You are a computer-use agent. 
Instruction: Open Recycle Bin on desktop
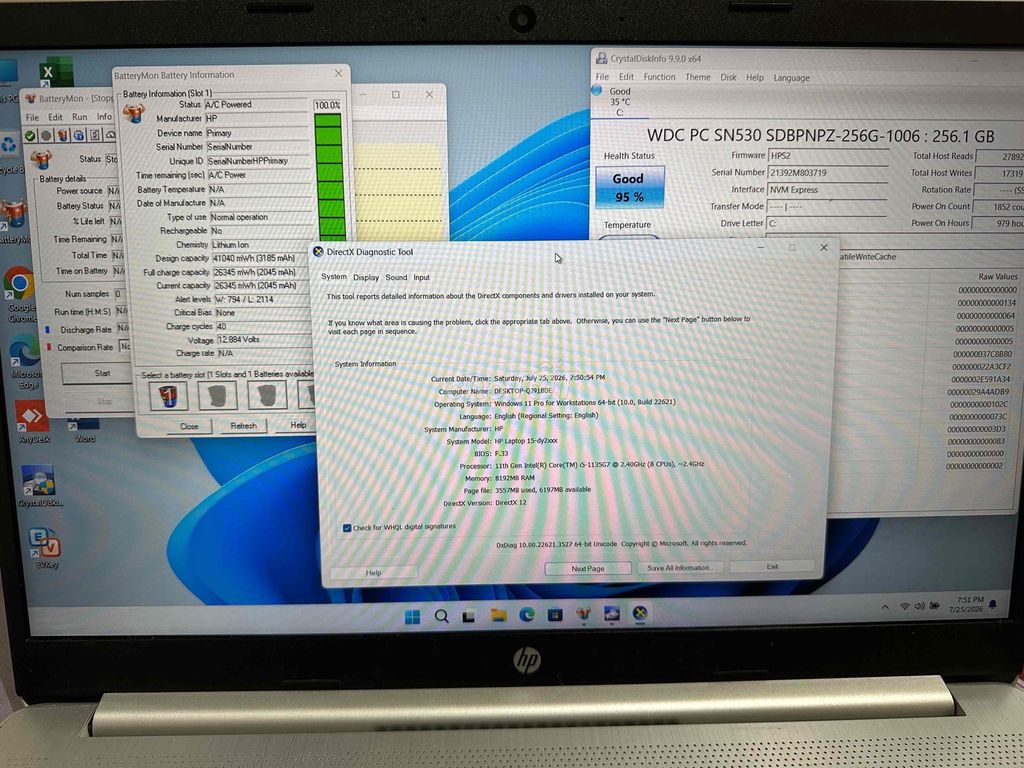click(10, 153)
